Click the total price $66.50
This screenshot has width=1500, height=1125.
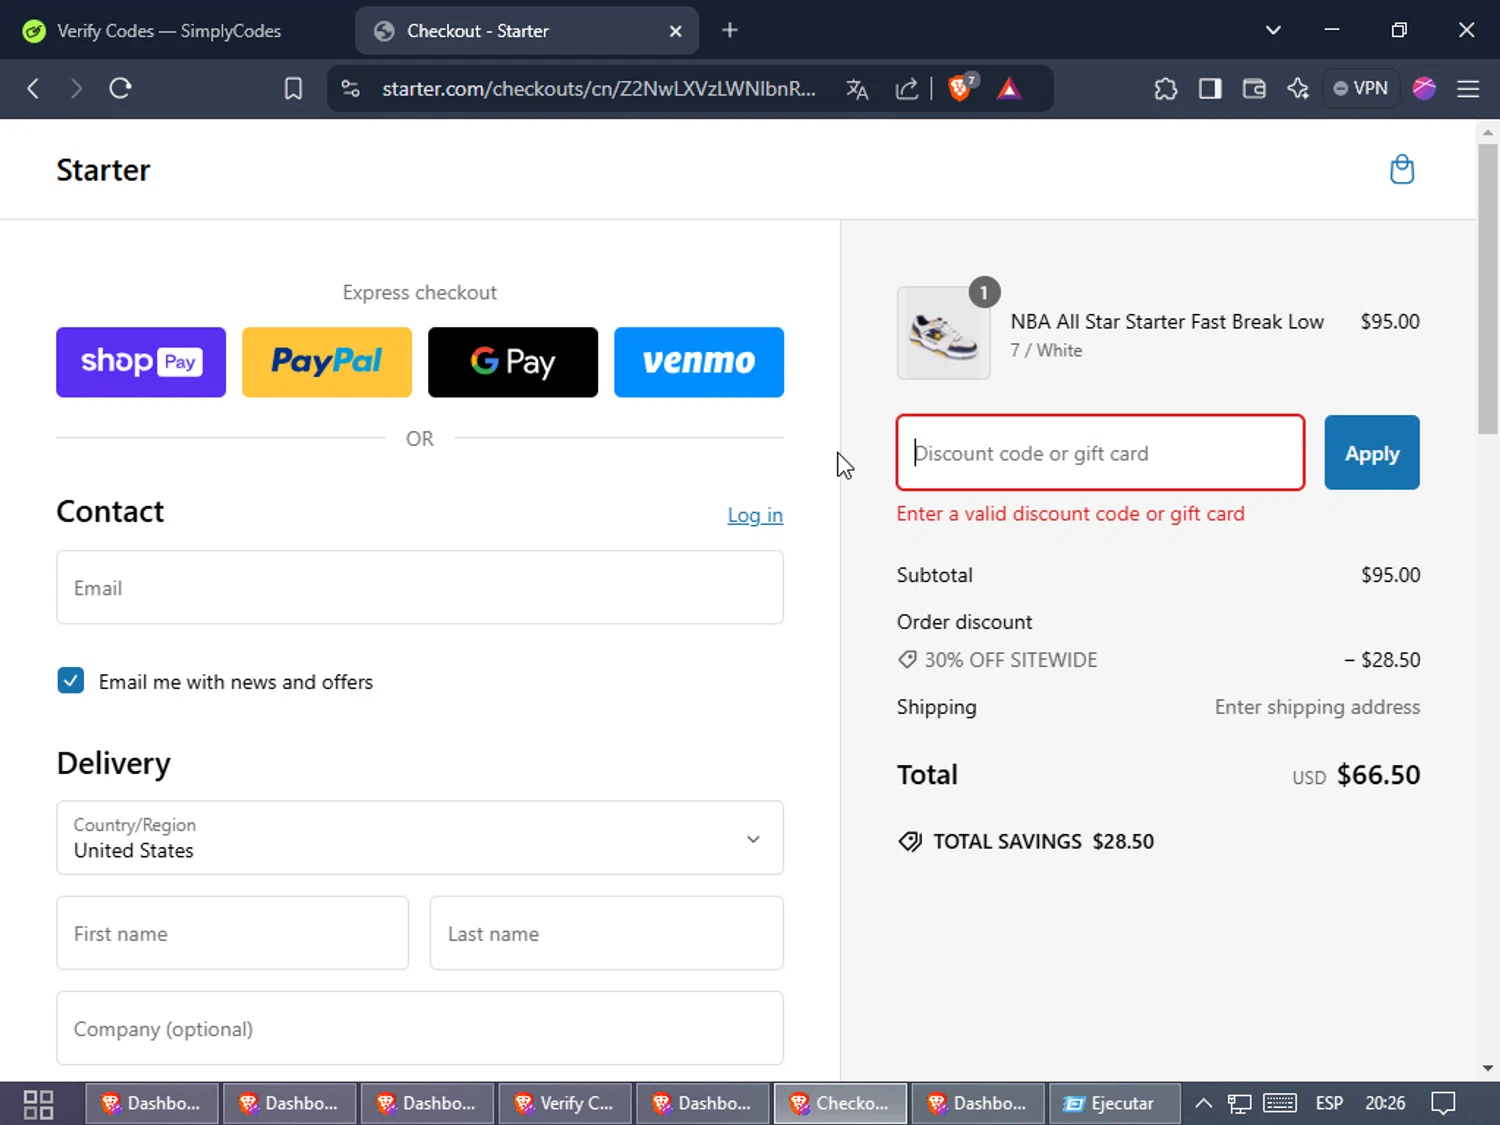point(1378,775)
